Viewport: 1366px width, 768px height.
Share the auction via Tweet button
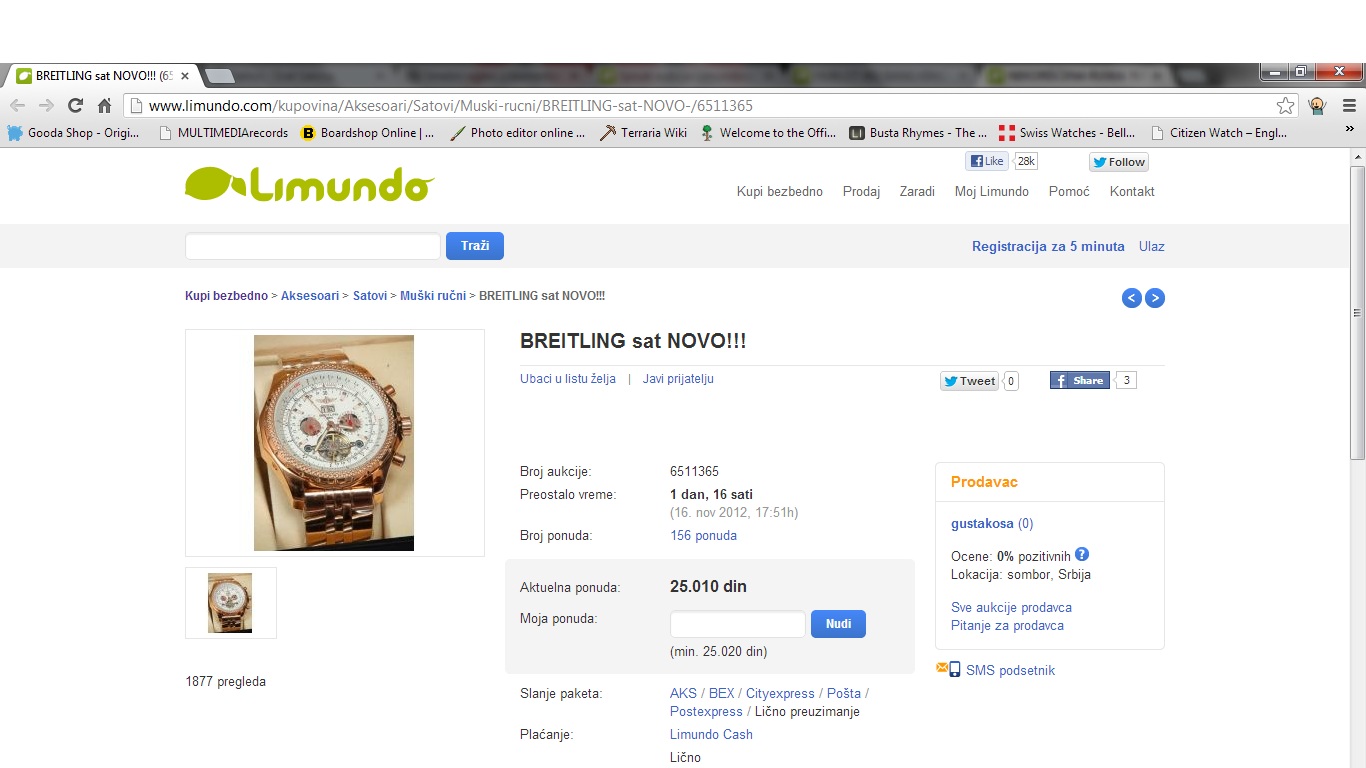[969, 381]
